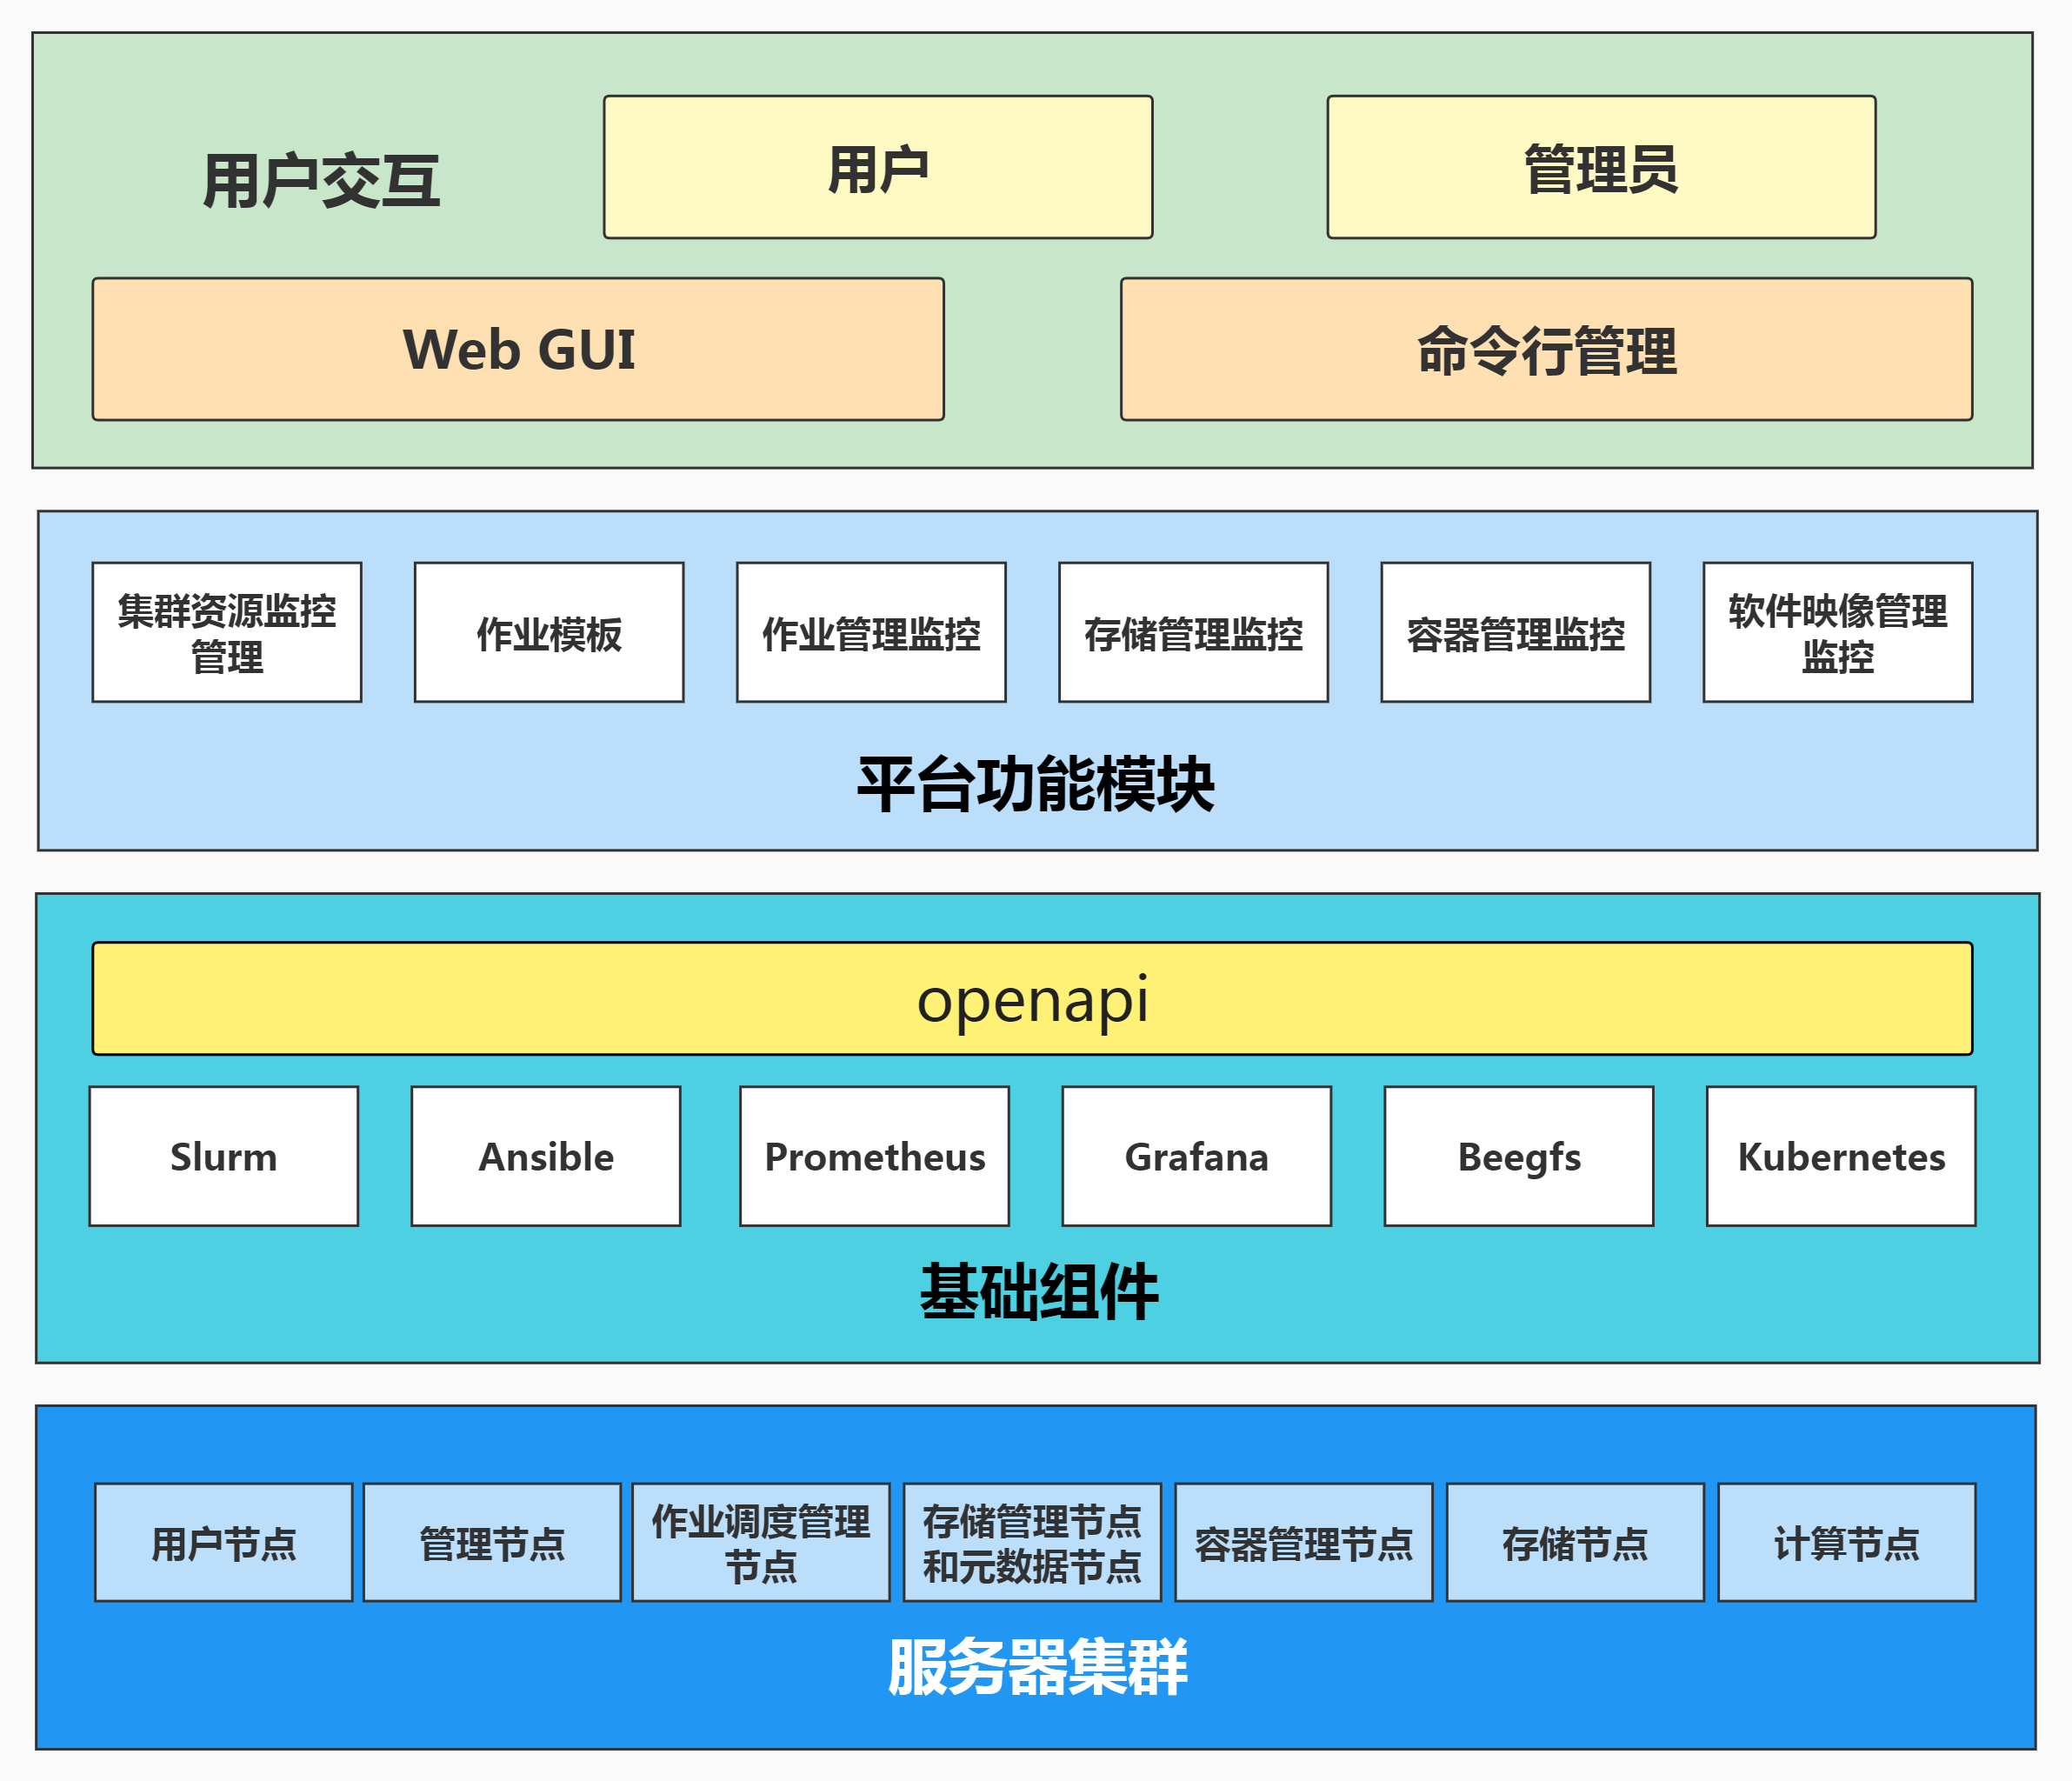The height and width of the screenshot is (1781, 2072).
Task: Click the 存储管理监控 module box
Action: (x=1193, y=632)
